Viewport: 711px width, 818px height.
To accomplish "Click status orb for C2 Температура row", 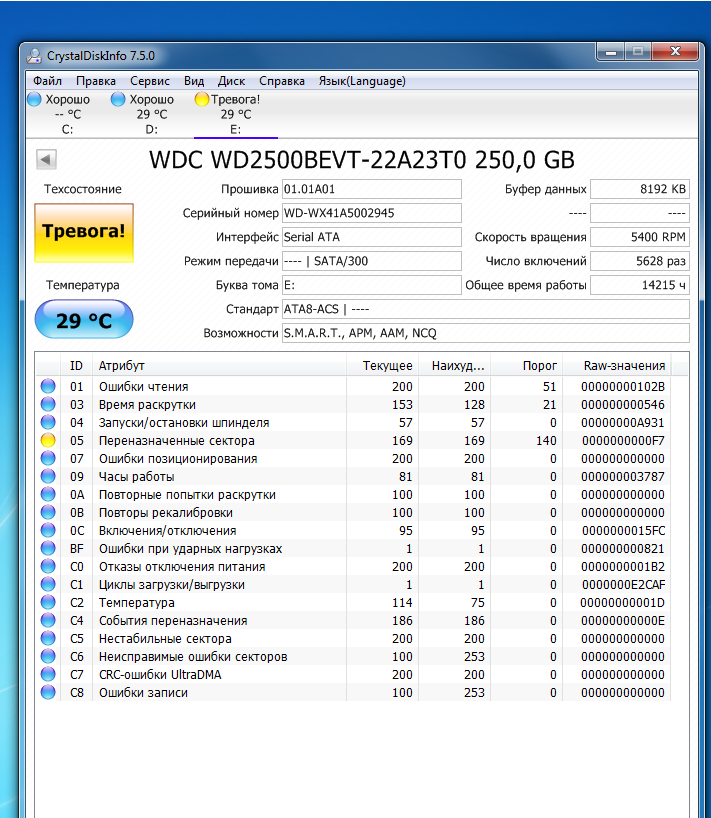I will [48, 602].
